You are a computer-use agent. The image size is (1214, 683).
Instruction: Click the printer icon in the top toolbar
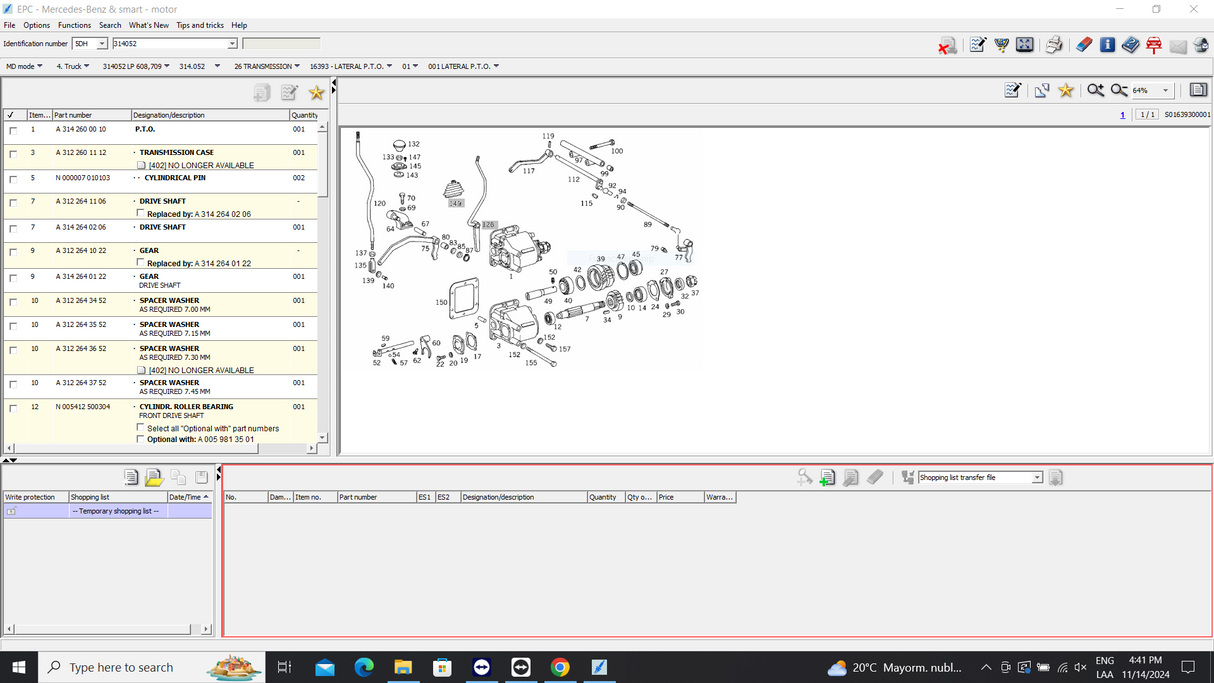tap(1053, 45)
